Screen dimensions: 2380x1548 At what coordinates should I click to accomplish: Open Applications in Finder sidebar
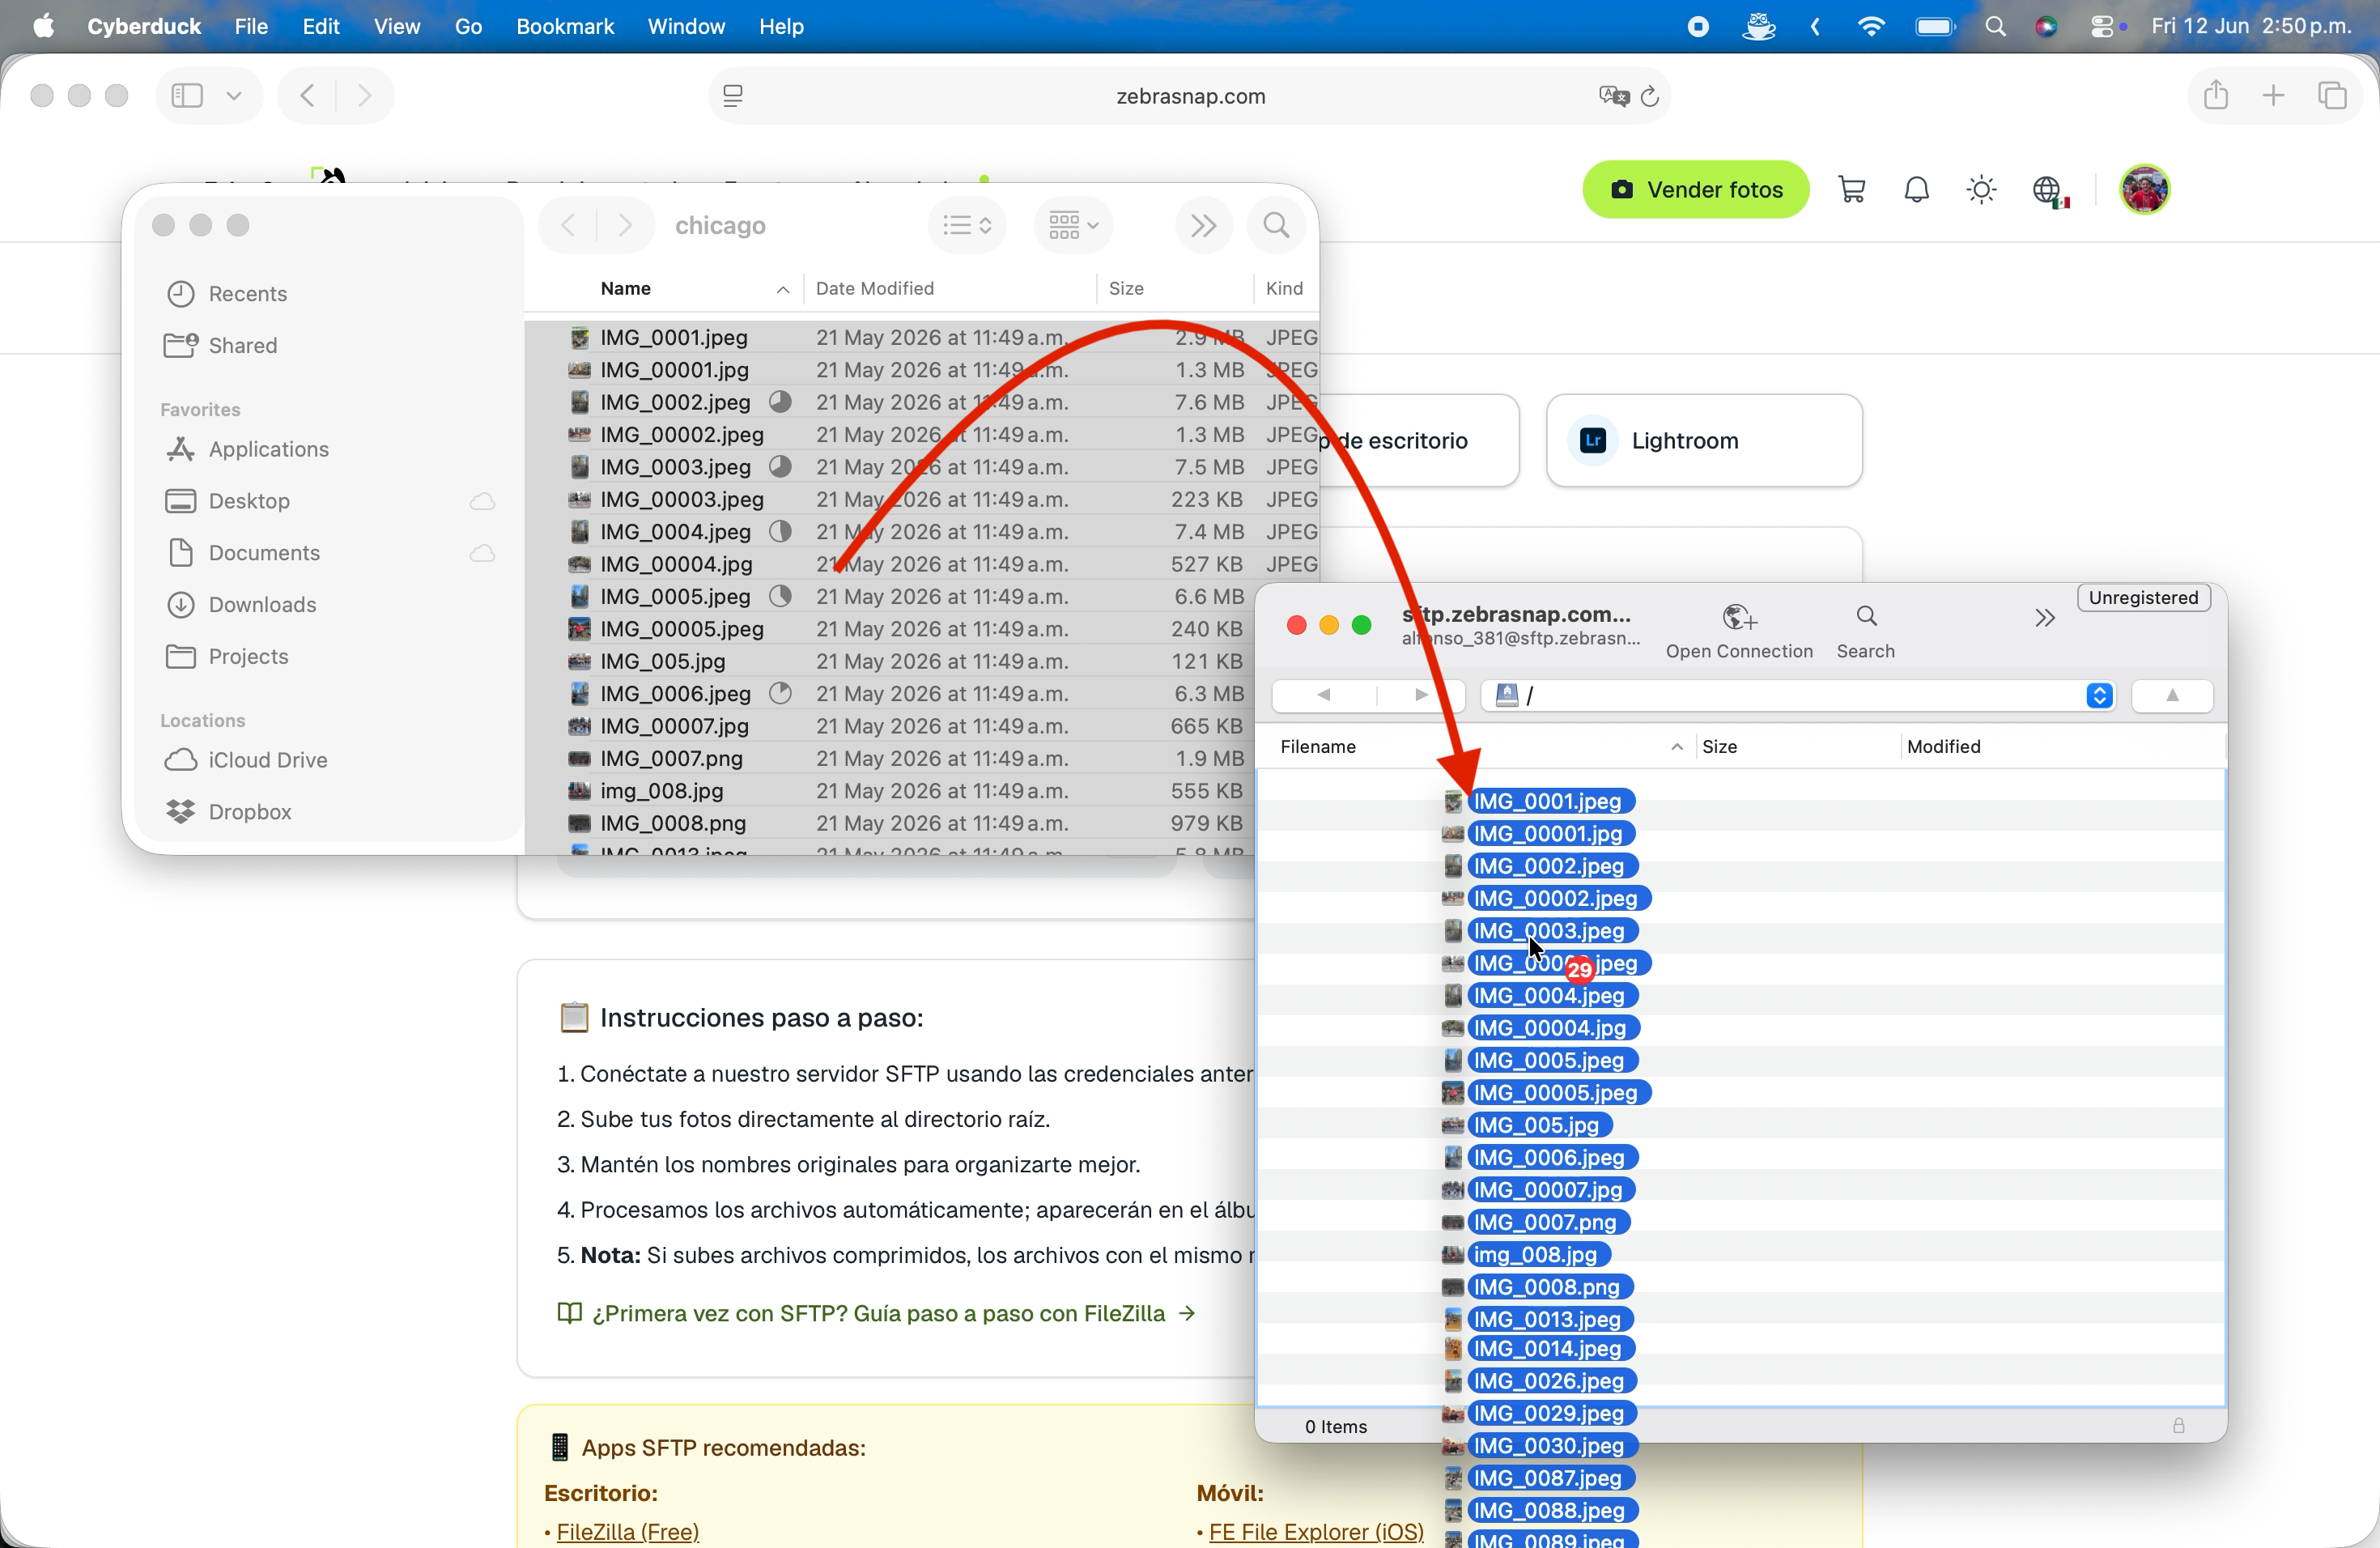(268, 450)
